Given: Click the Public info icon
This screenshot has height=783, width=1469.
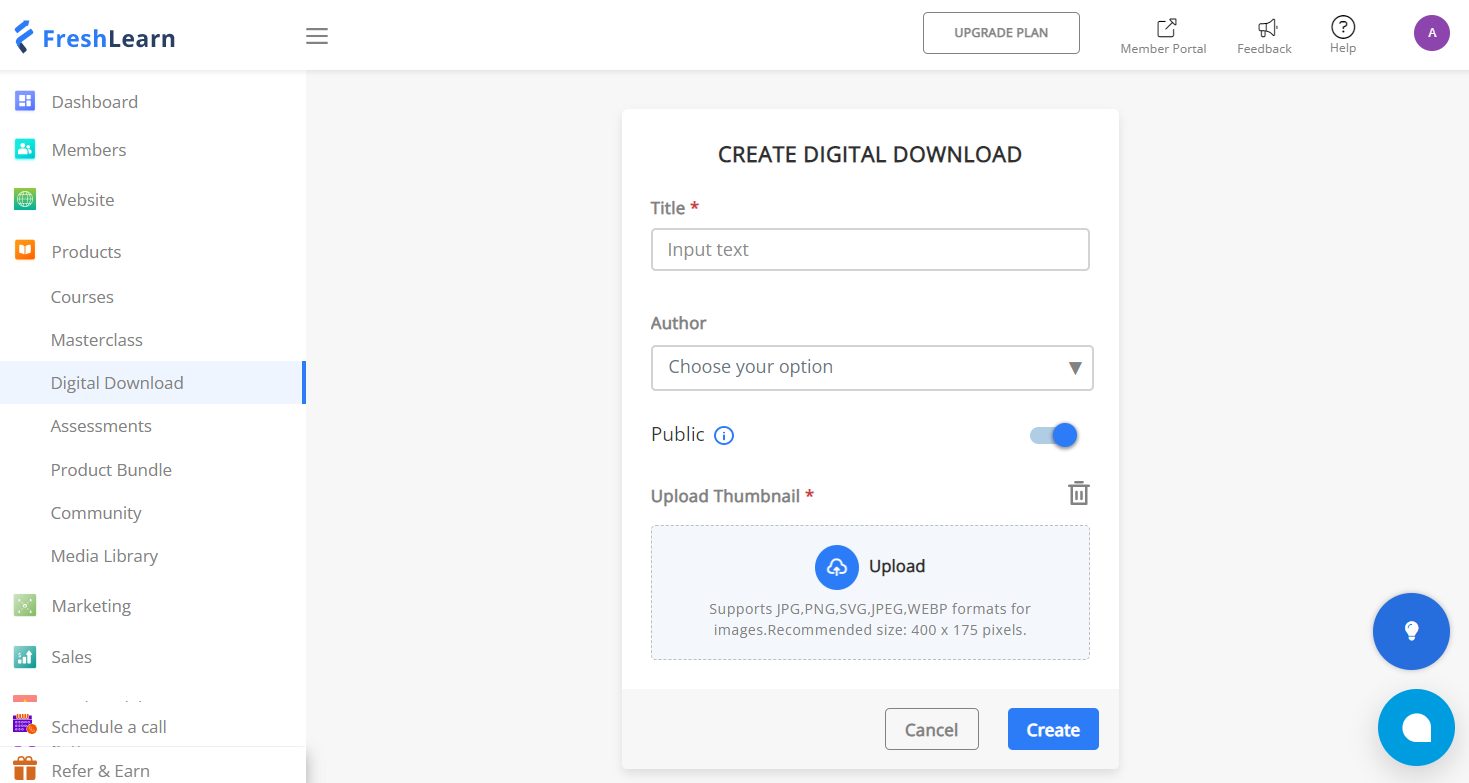Looking at the screenshot, I should 724,435.
